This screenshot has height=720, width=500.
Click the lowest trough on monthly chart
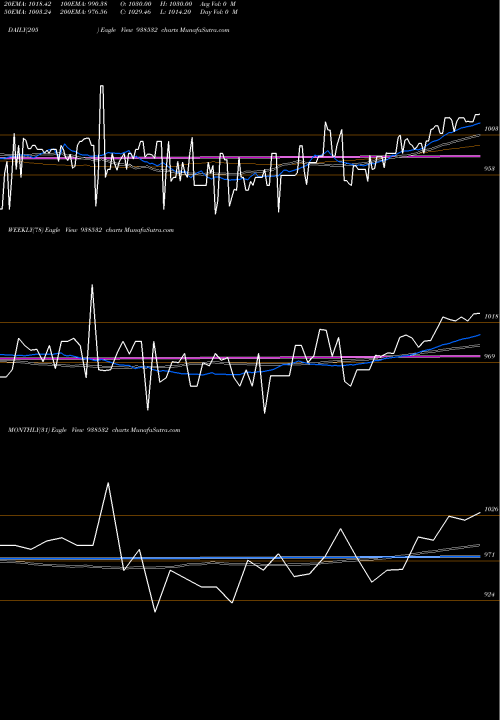[x=155, y=612]
